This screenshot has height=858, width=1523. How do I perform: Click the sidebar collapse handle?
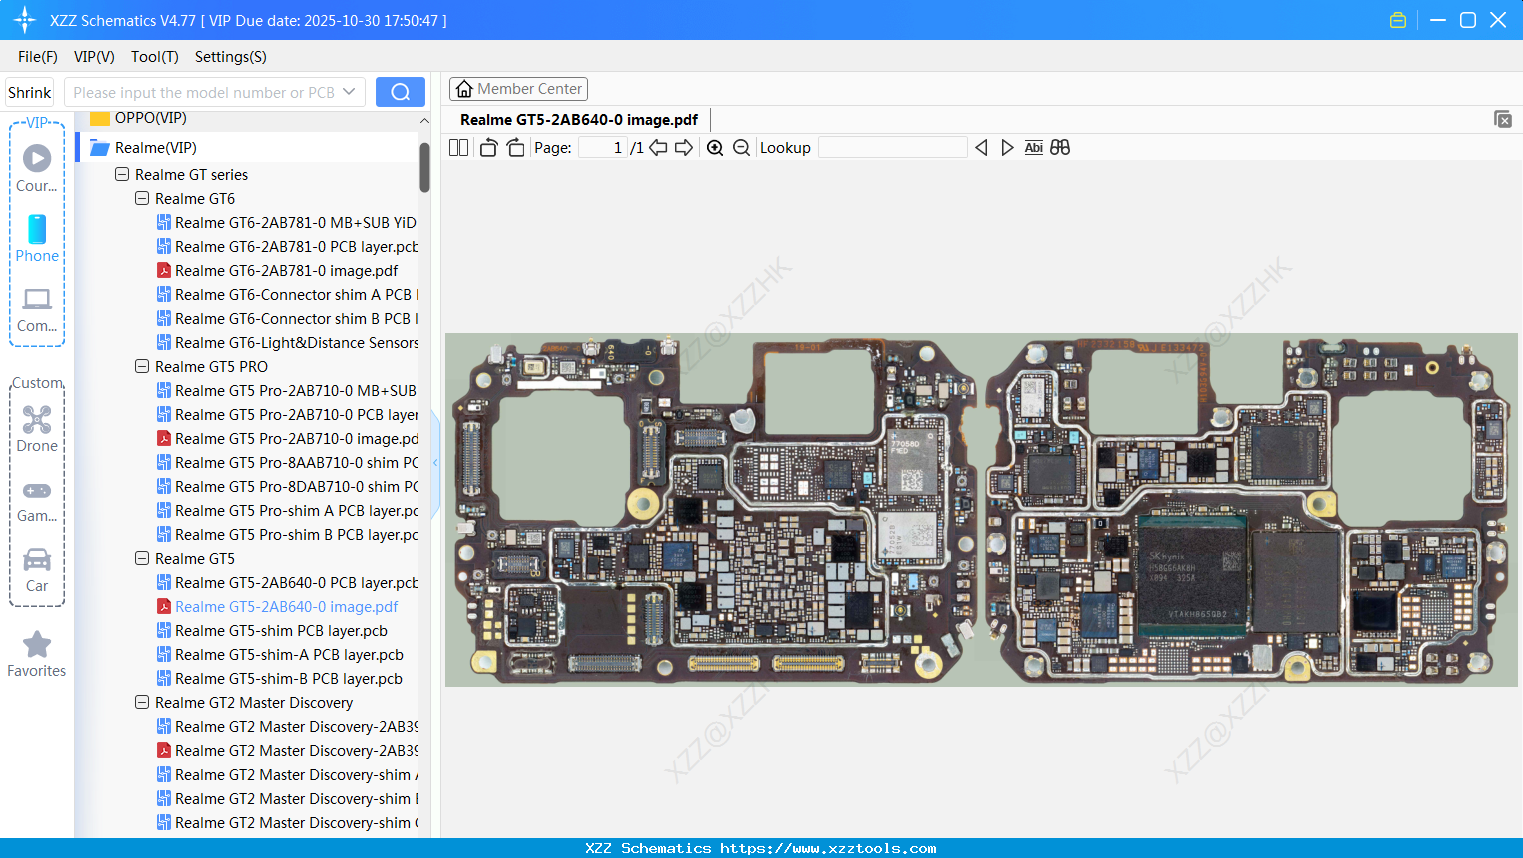[435, 463]
